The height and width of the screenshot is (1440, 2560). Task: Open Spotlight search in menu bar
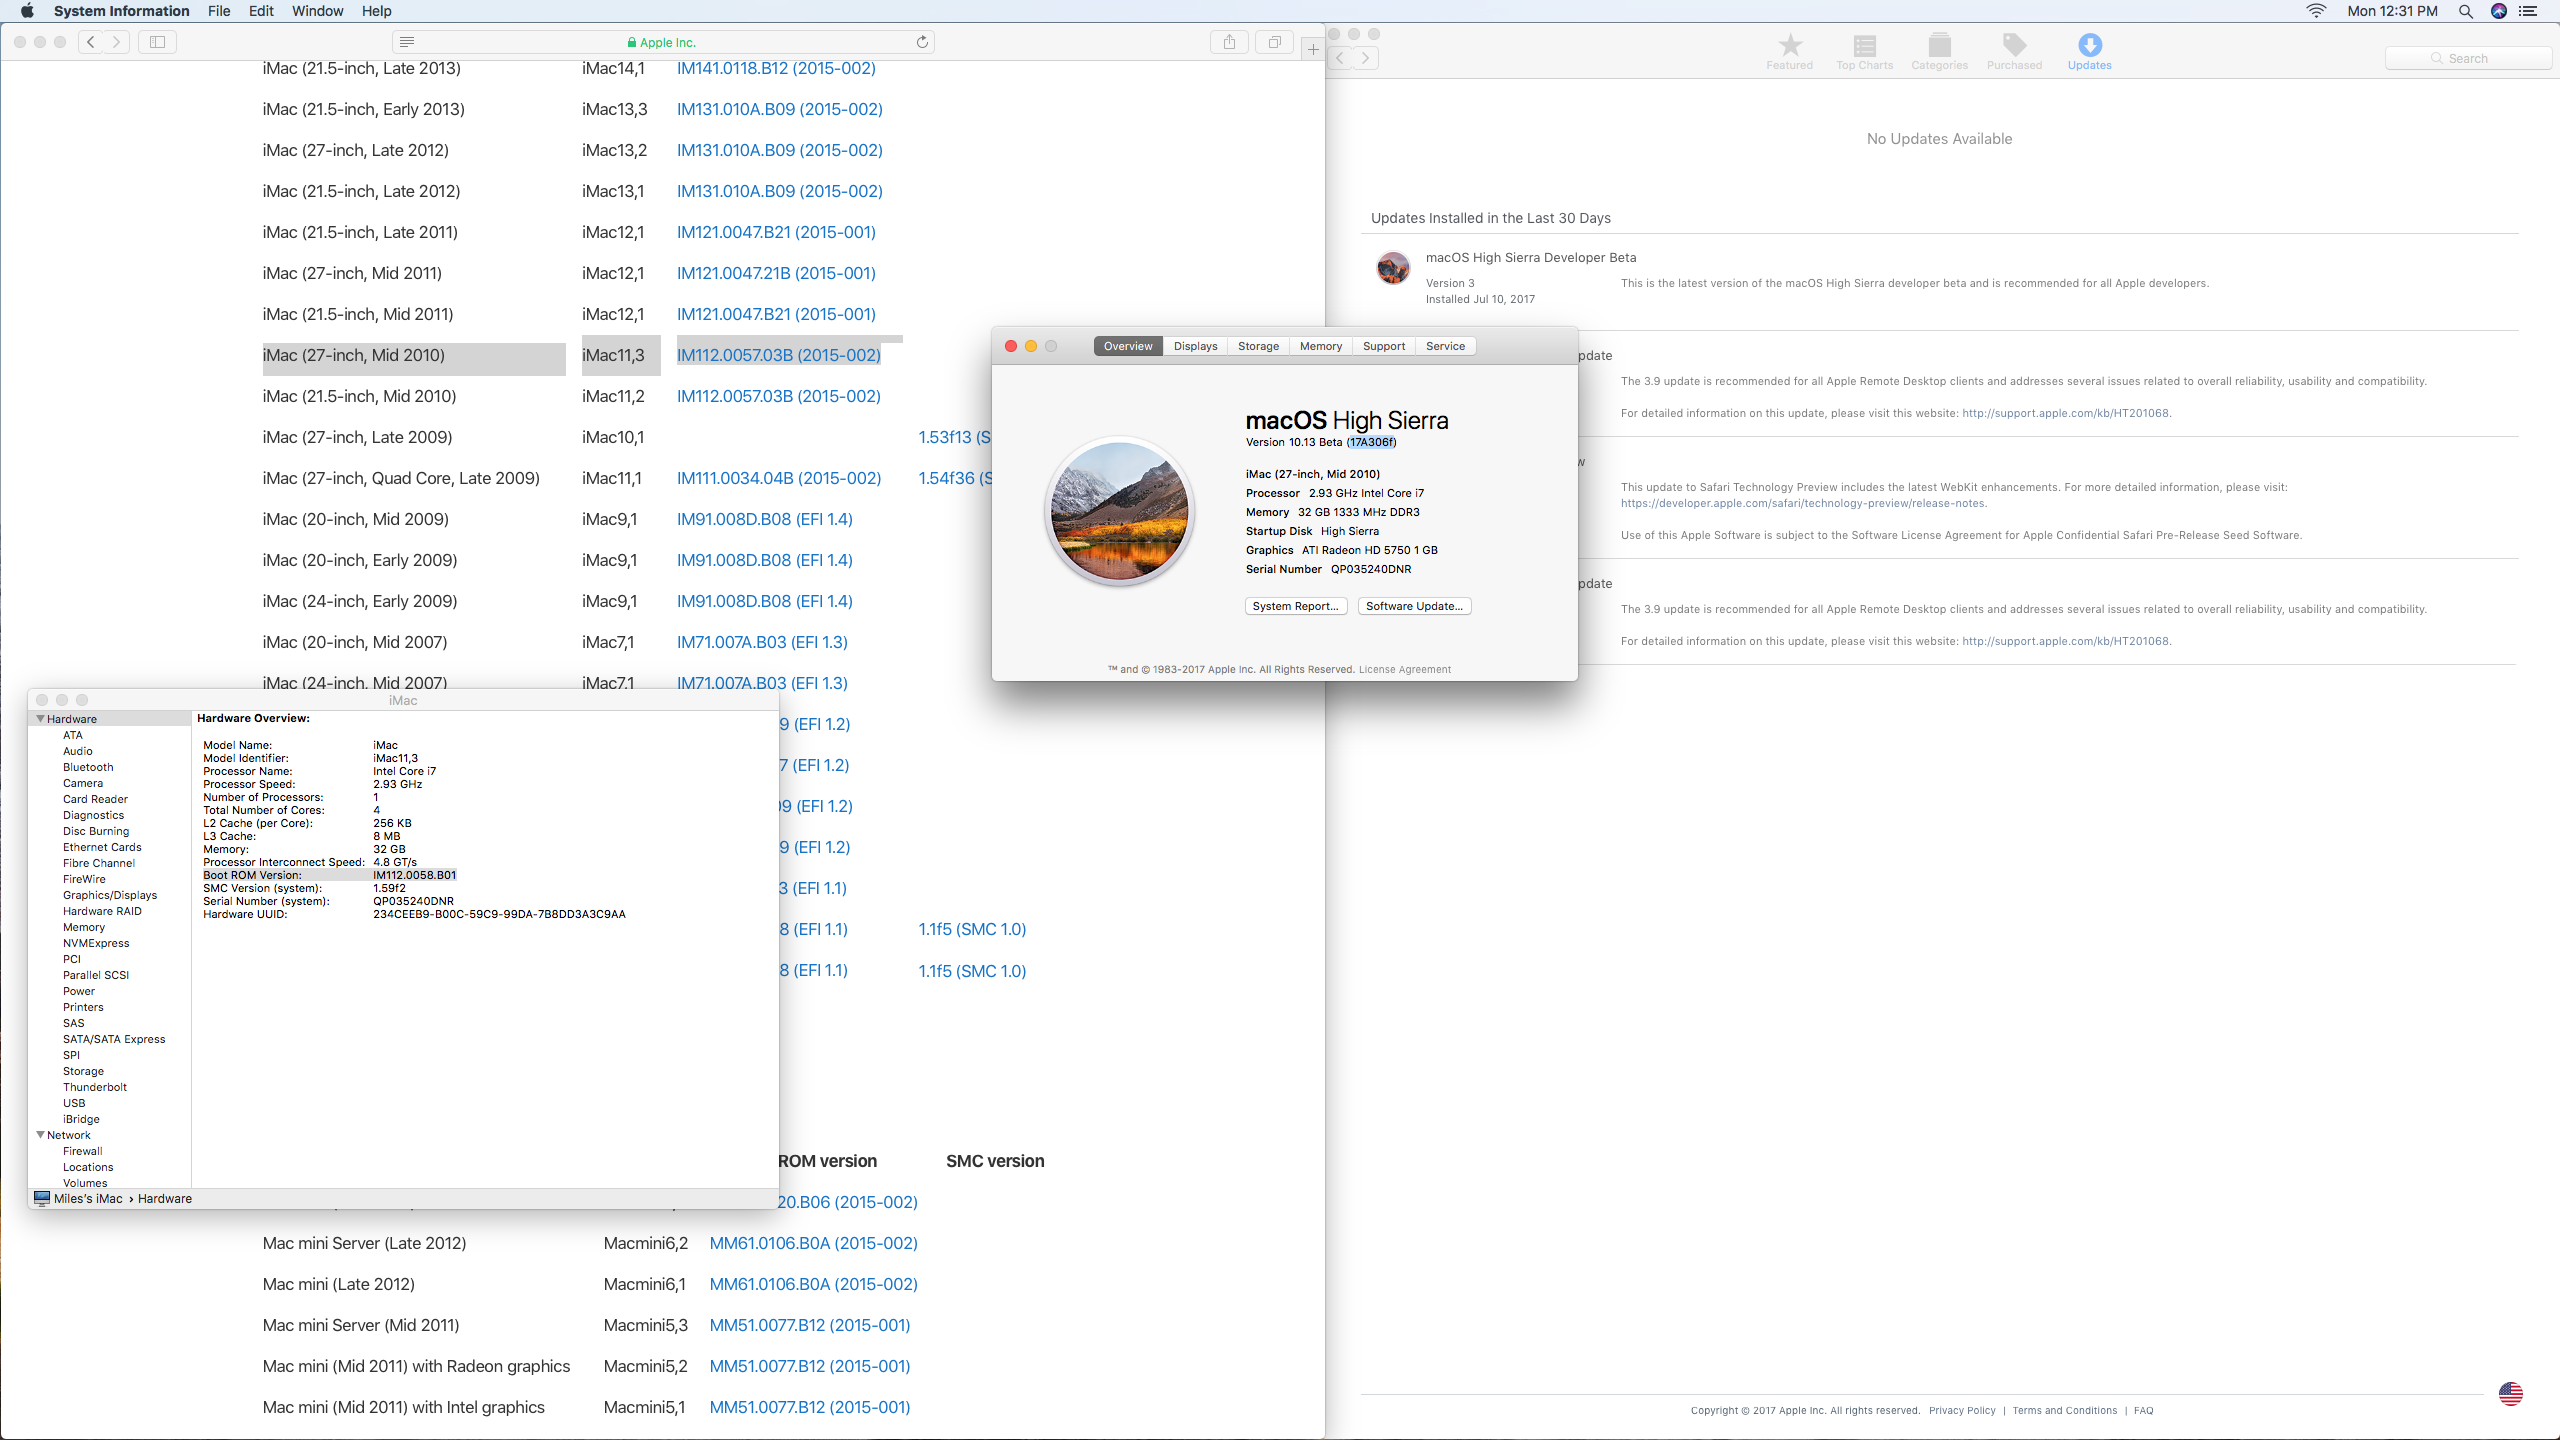click(2466, 11)
